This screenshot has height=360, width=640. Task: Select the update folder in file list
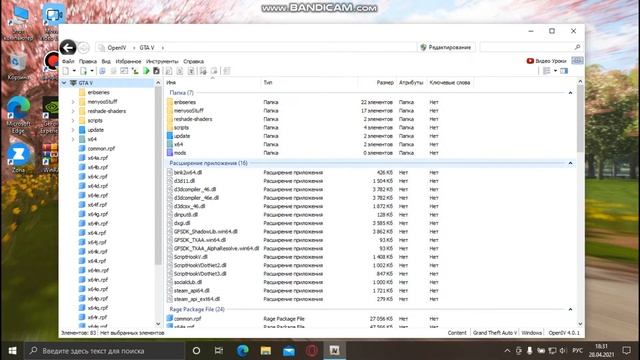pyautogui.click(x=182, y=136)
